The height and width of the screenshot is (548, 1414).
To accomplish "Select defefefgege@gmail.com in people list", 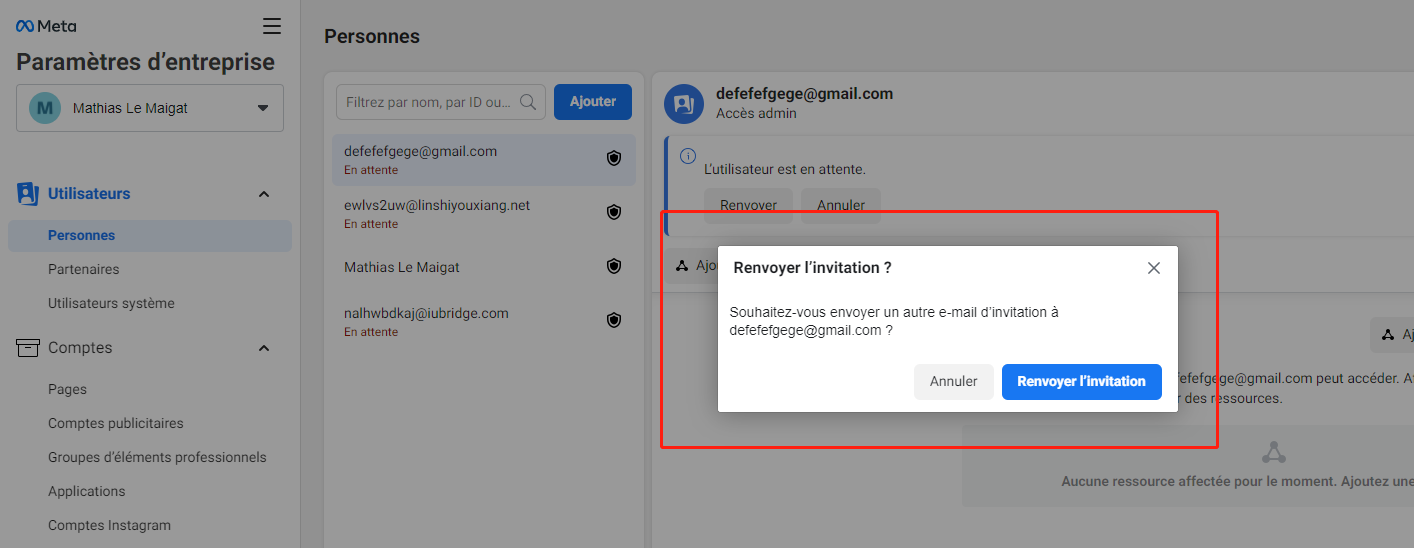I will 484,160.
